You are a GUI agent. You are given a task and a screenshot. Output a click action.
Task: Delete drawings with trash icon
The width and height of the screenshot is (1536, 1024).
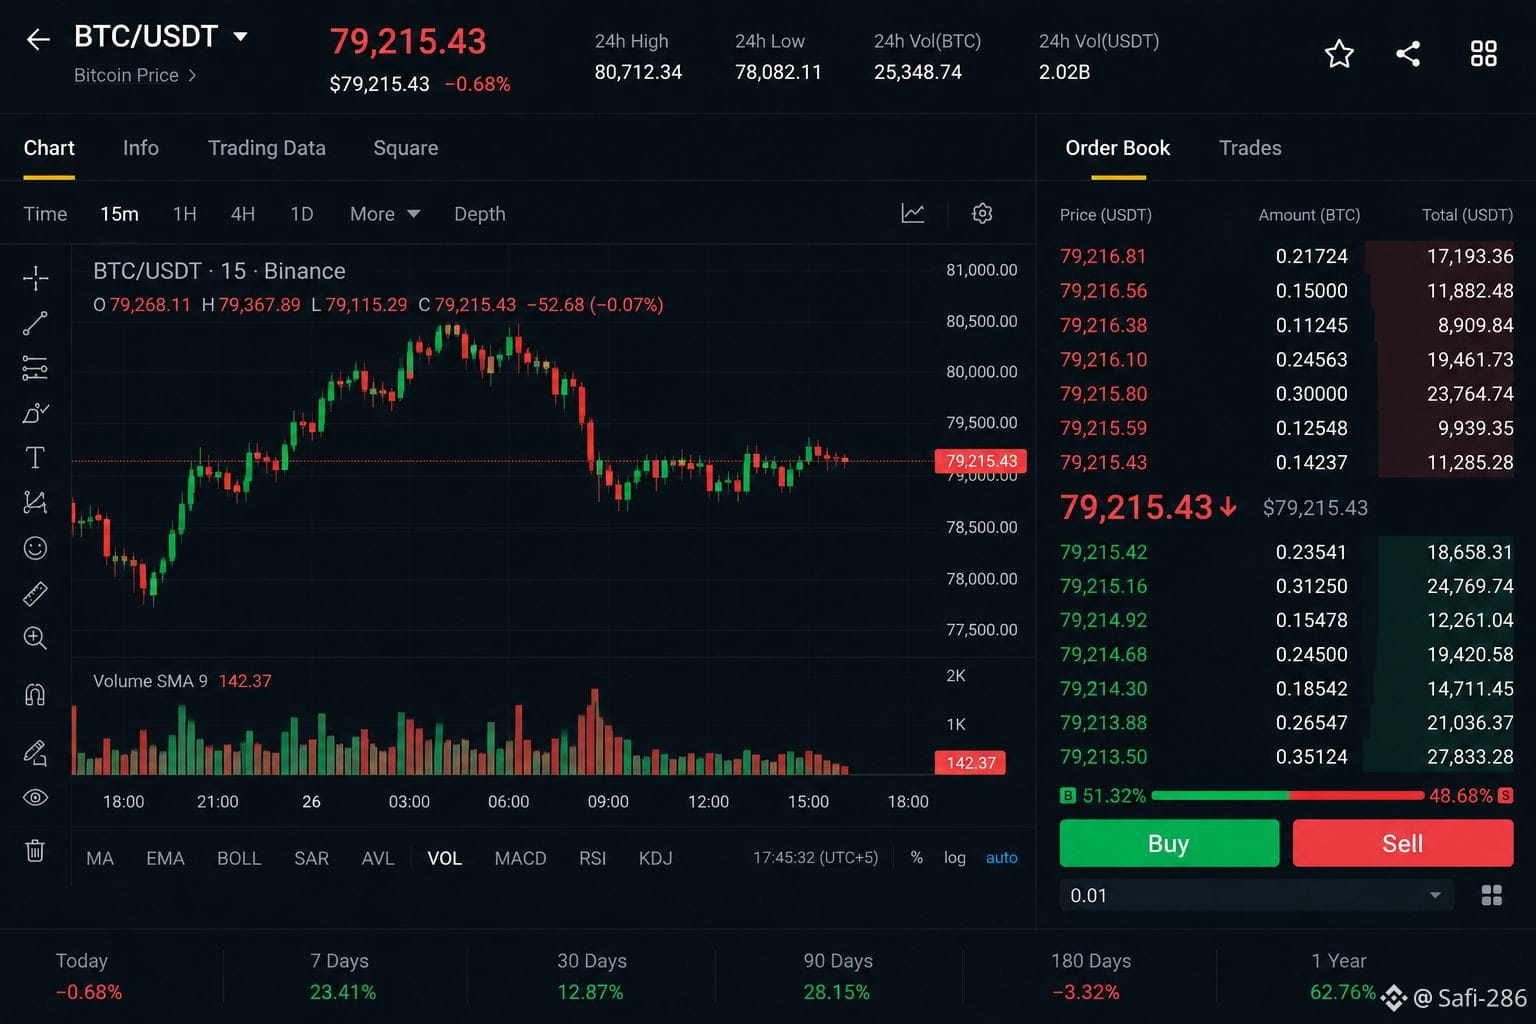(35, 850)
